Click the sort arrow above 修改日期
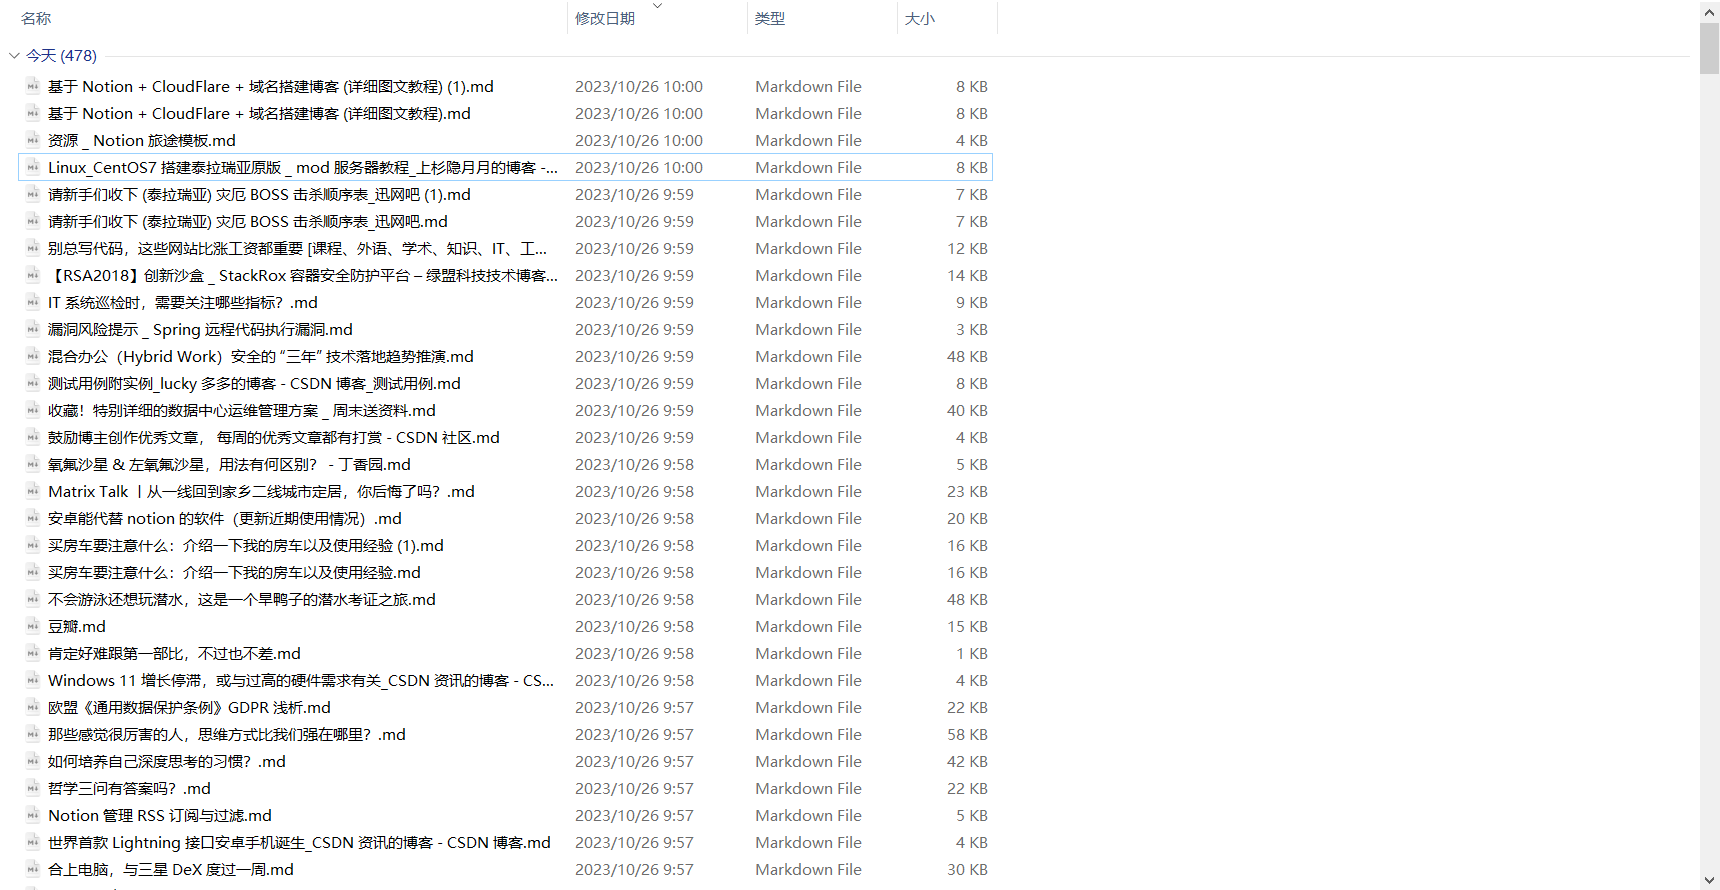 (x=657, y=6)
